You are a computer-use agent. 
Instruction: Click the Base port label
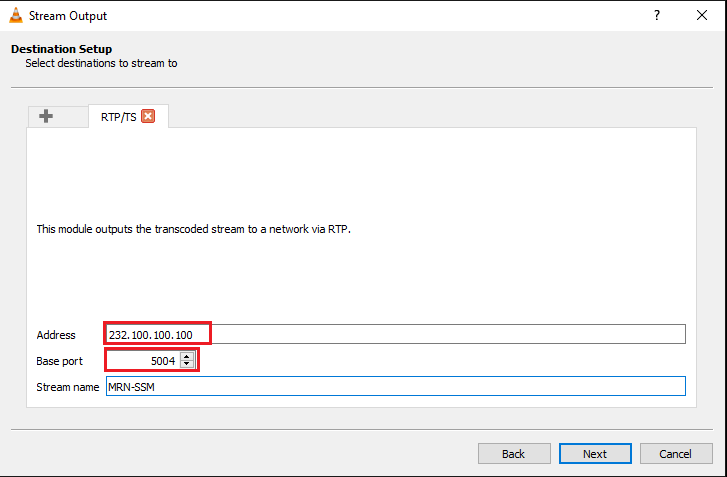pos(60,360)
